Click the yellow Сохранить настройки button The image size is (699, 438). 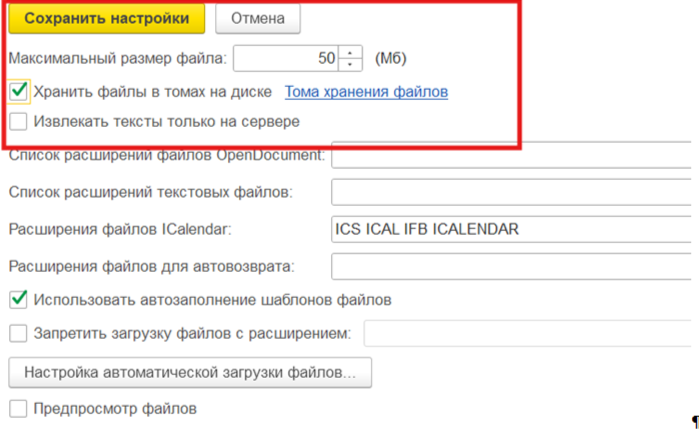click(x=106, y=18)
